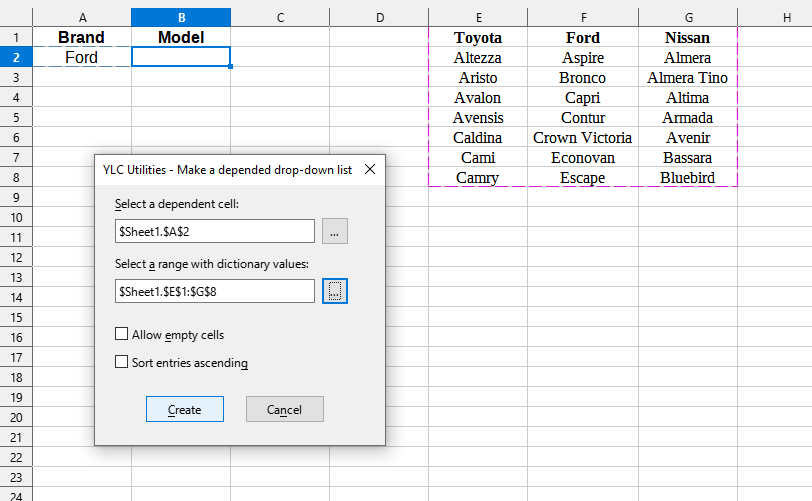Click the Econovan cell
812x501 pixels.
click(583, 158)
